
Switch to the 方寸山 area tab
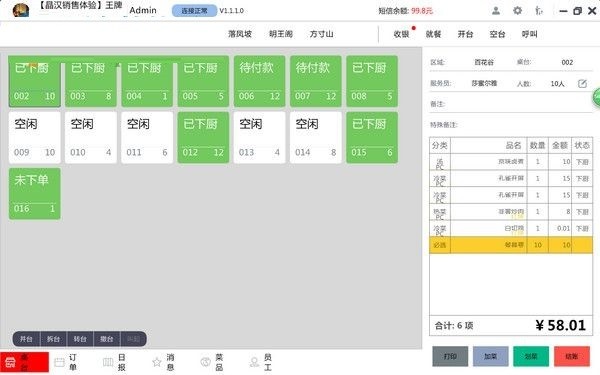click(x=321, y=34)
